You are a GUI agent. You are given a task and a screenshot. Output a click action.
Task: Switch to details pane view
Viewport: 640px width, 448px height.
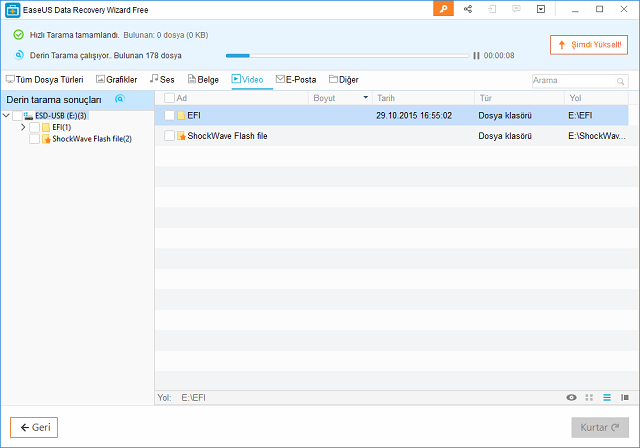click(624, 397)
